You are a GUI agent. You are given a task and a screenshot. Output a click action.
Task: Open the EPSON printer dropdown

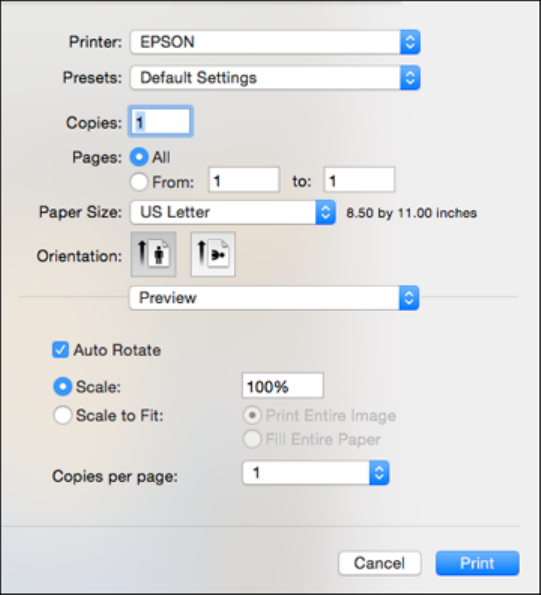[275, 42]
